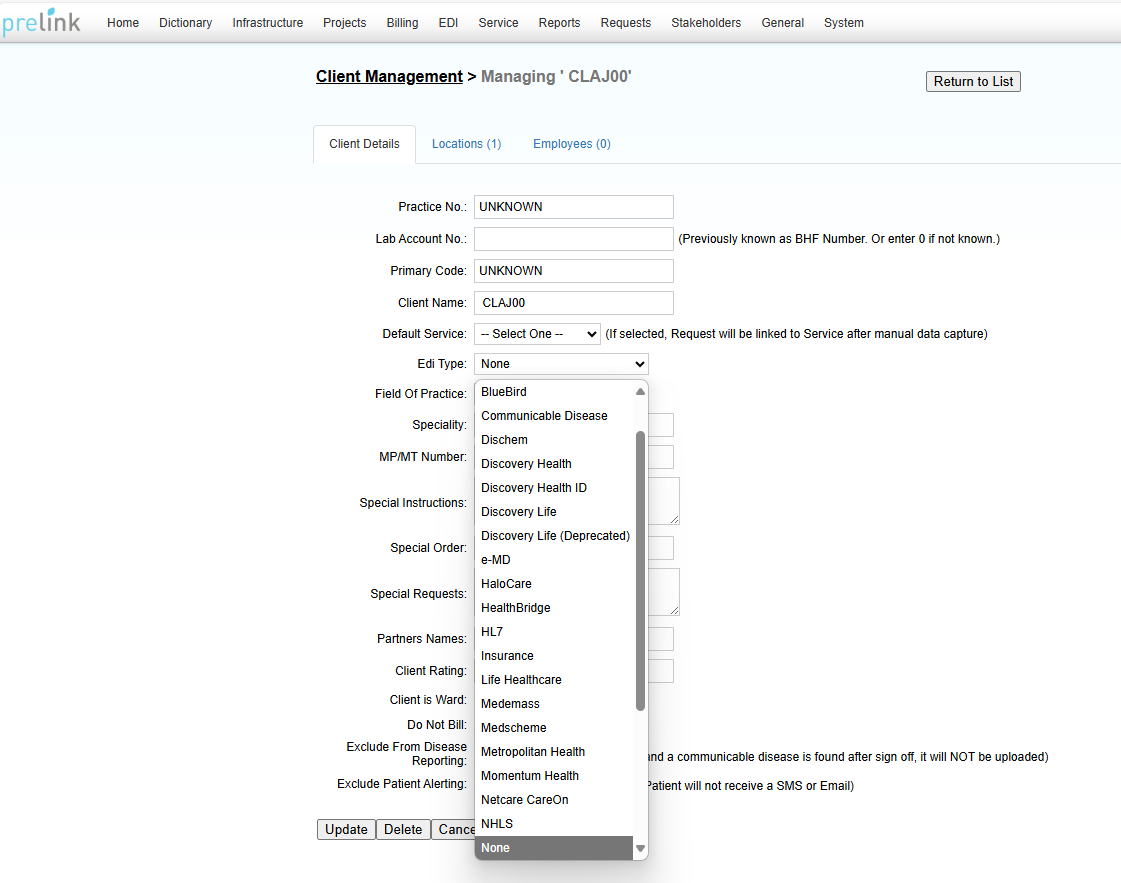The width and height of the screenshot is (1121, 883).
Task: Select HaloCare from the list
Action: point(554,583)
